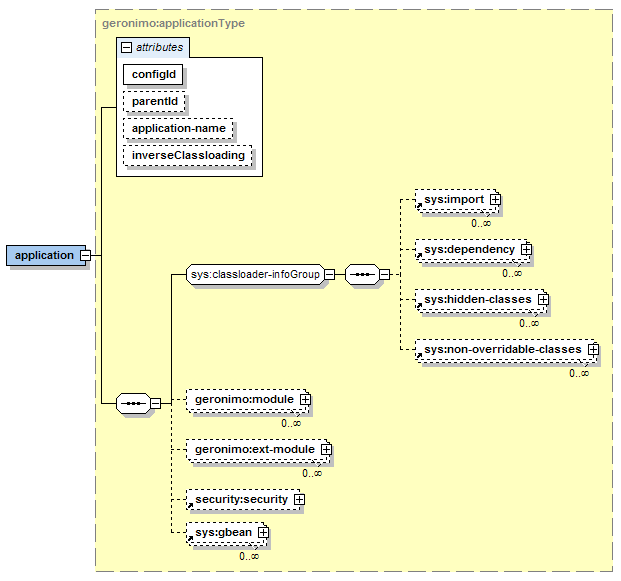Viewport: 621px width, 581px height.
Task: Select the parentId attribute
Action: pyautogui.click(x=154, y=101)
